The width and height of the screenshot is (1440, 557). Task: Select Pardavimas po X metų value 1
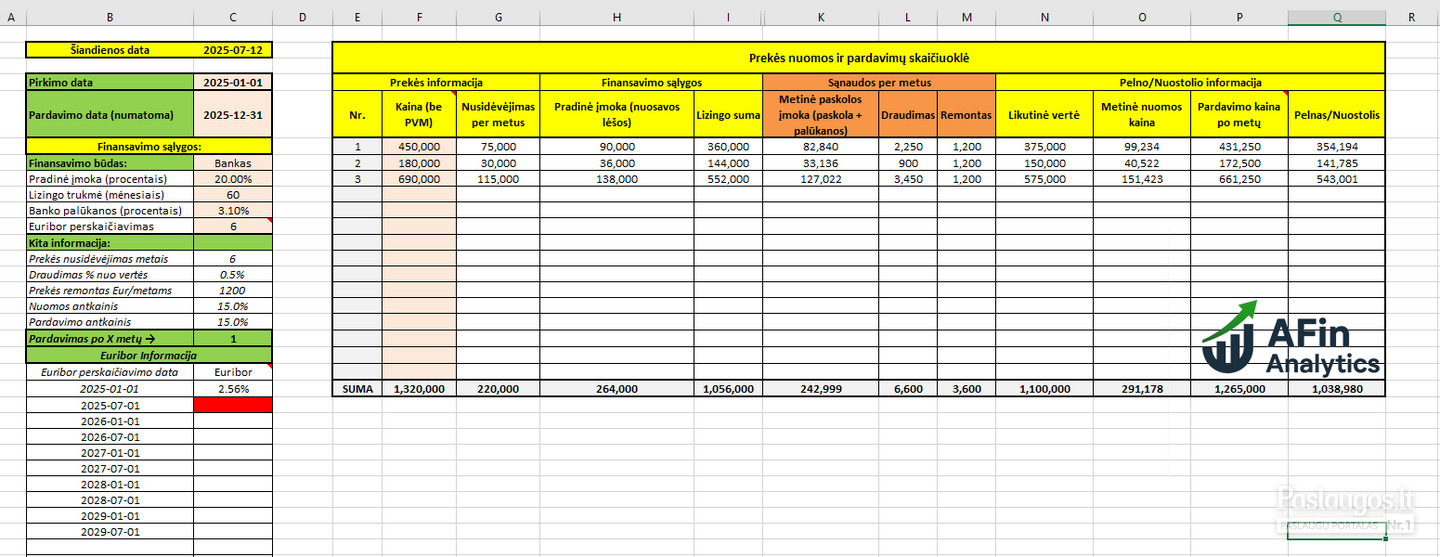coord(233,339)
